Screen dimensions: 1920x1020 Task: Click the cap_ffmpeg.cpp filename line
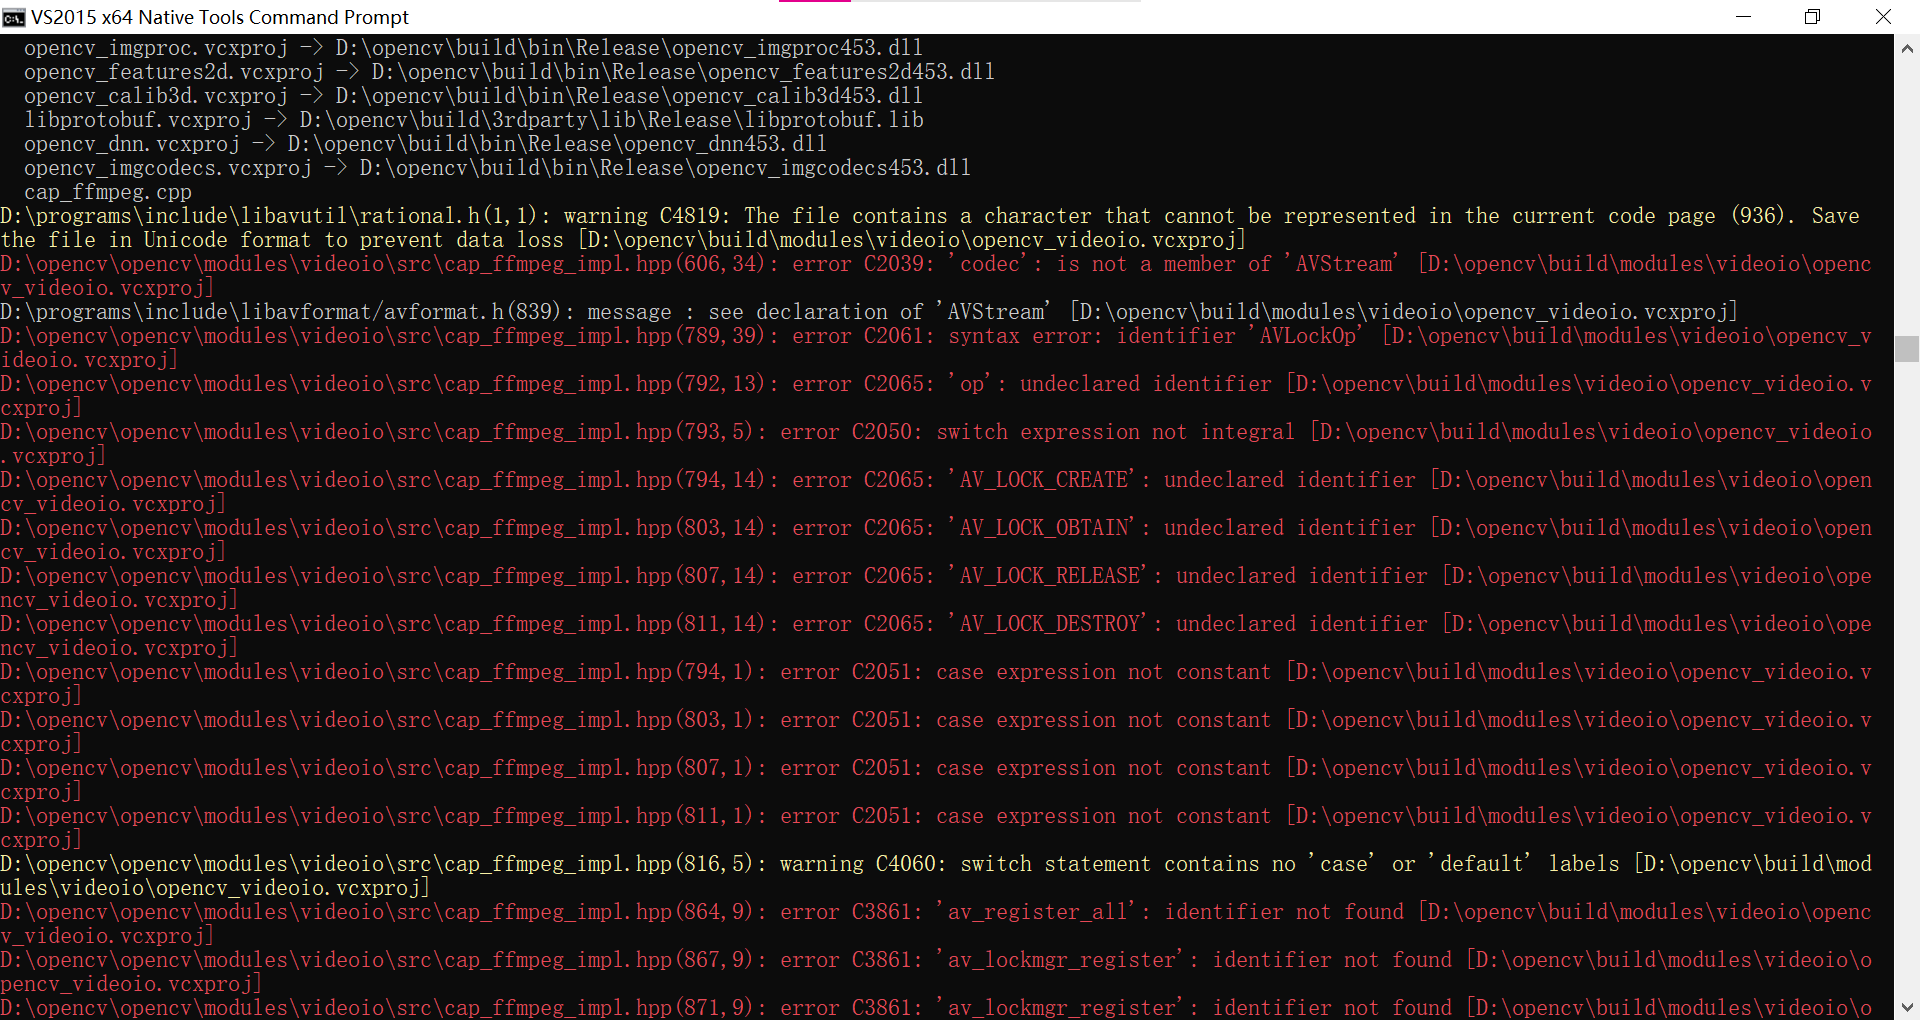(107, 192)
